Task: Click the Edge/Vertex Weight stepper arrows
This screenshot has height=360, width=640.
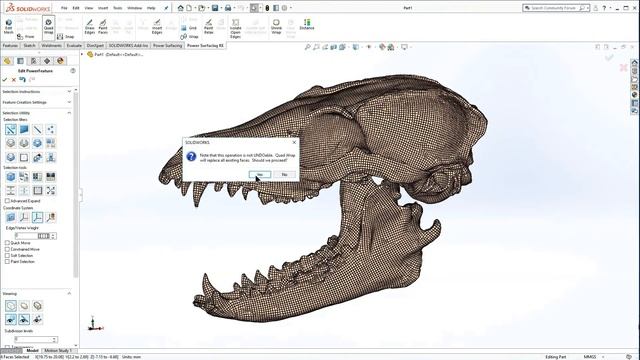Action: [54, 236]
